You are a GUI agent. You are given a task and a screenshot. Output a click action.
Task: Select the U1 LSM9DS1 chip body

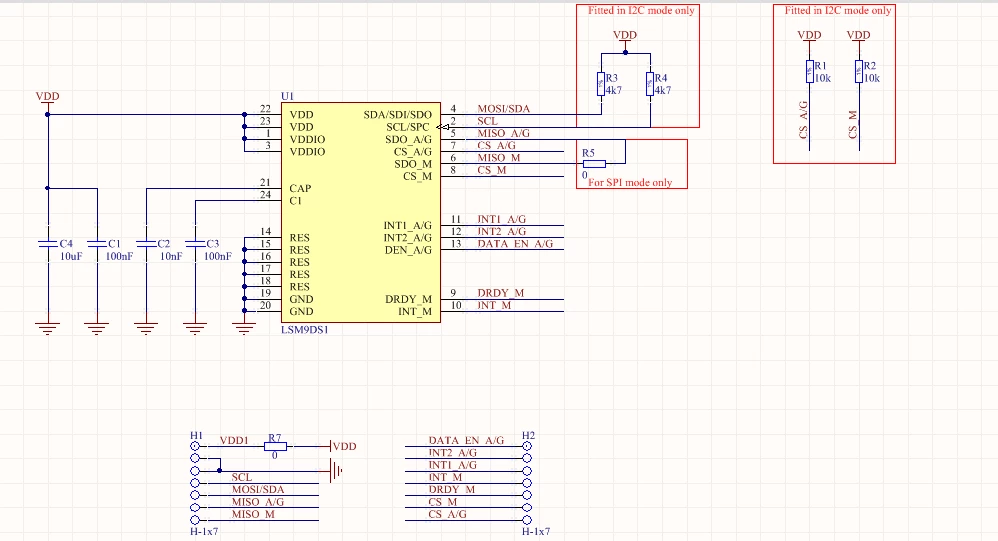click(361, 213)
